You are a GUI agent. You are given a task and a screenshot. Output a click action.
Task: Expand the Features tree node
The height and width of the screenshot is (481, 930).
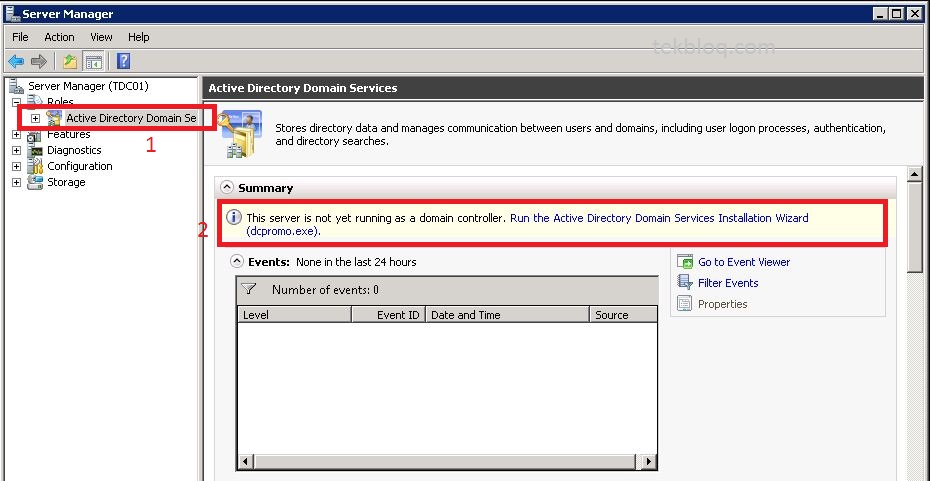click(x=17, y=135)
